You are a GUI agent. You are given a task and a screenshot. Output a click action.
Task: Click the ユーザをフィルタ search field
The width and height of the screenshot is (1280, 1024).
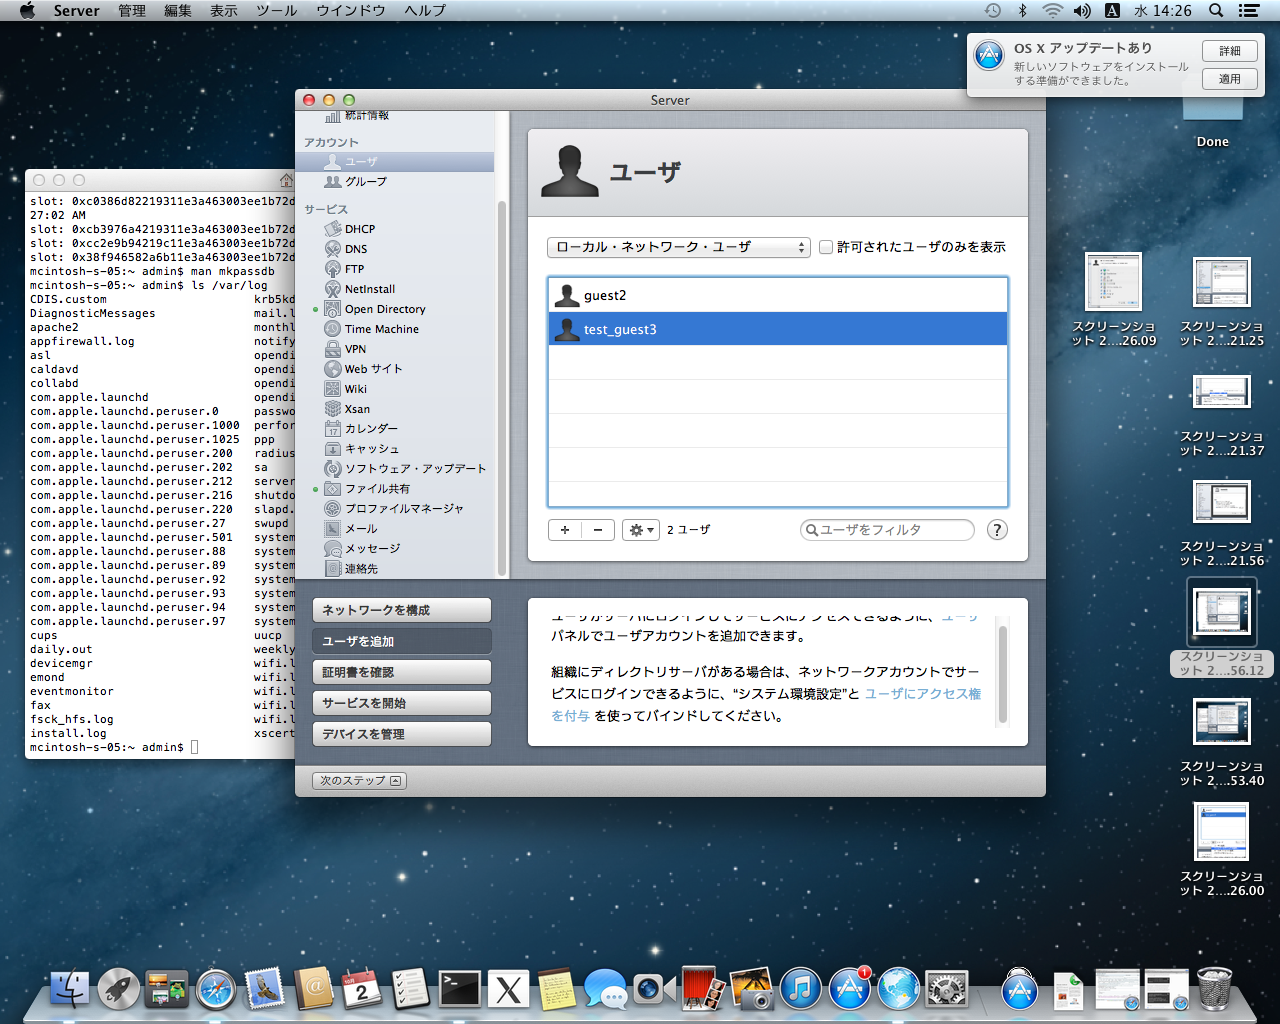click(887, 530)
